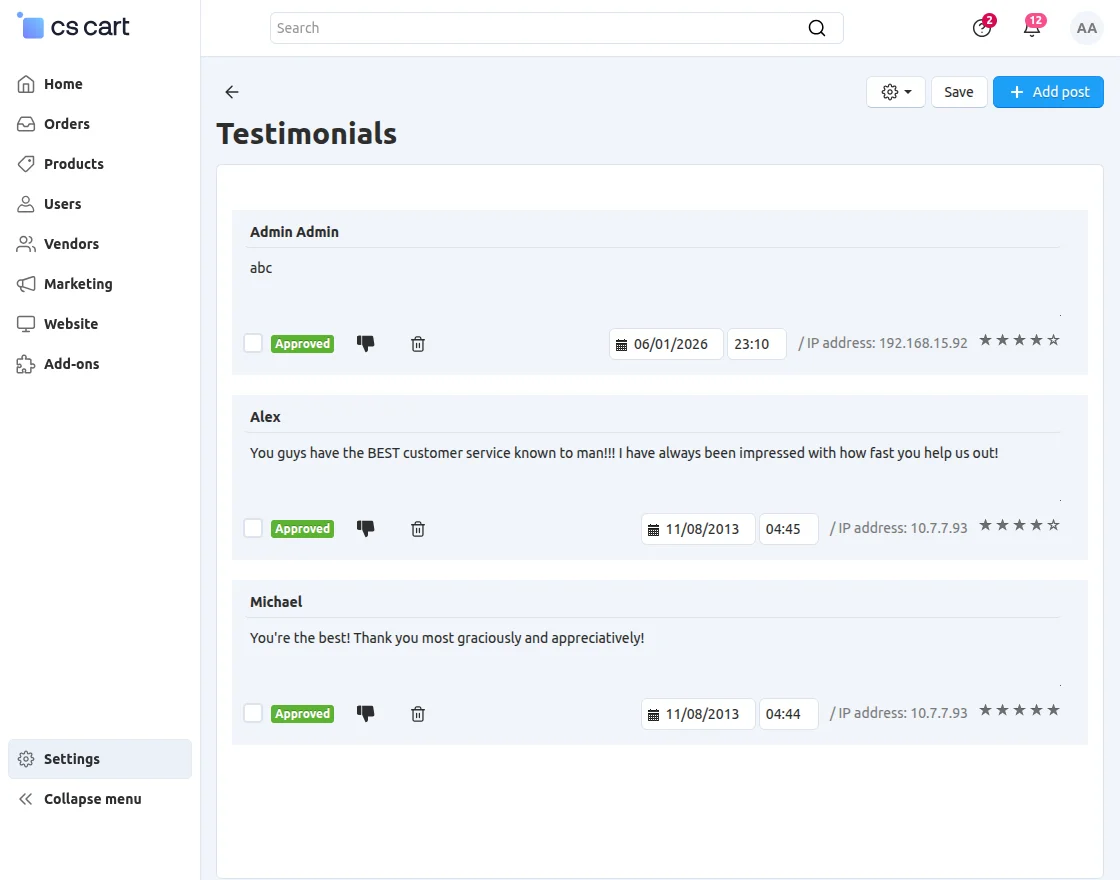Select Alex's testimonial checkbox

(253, 529)
